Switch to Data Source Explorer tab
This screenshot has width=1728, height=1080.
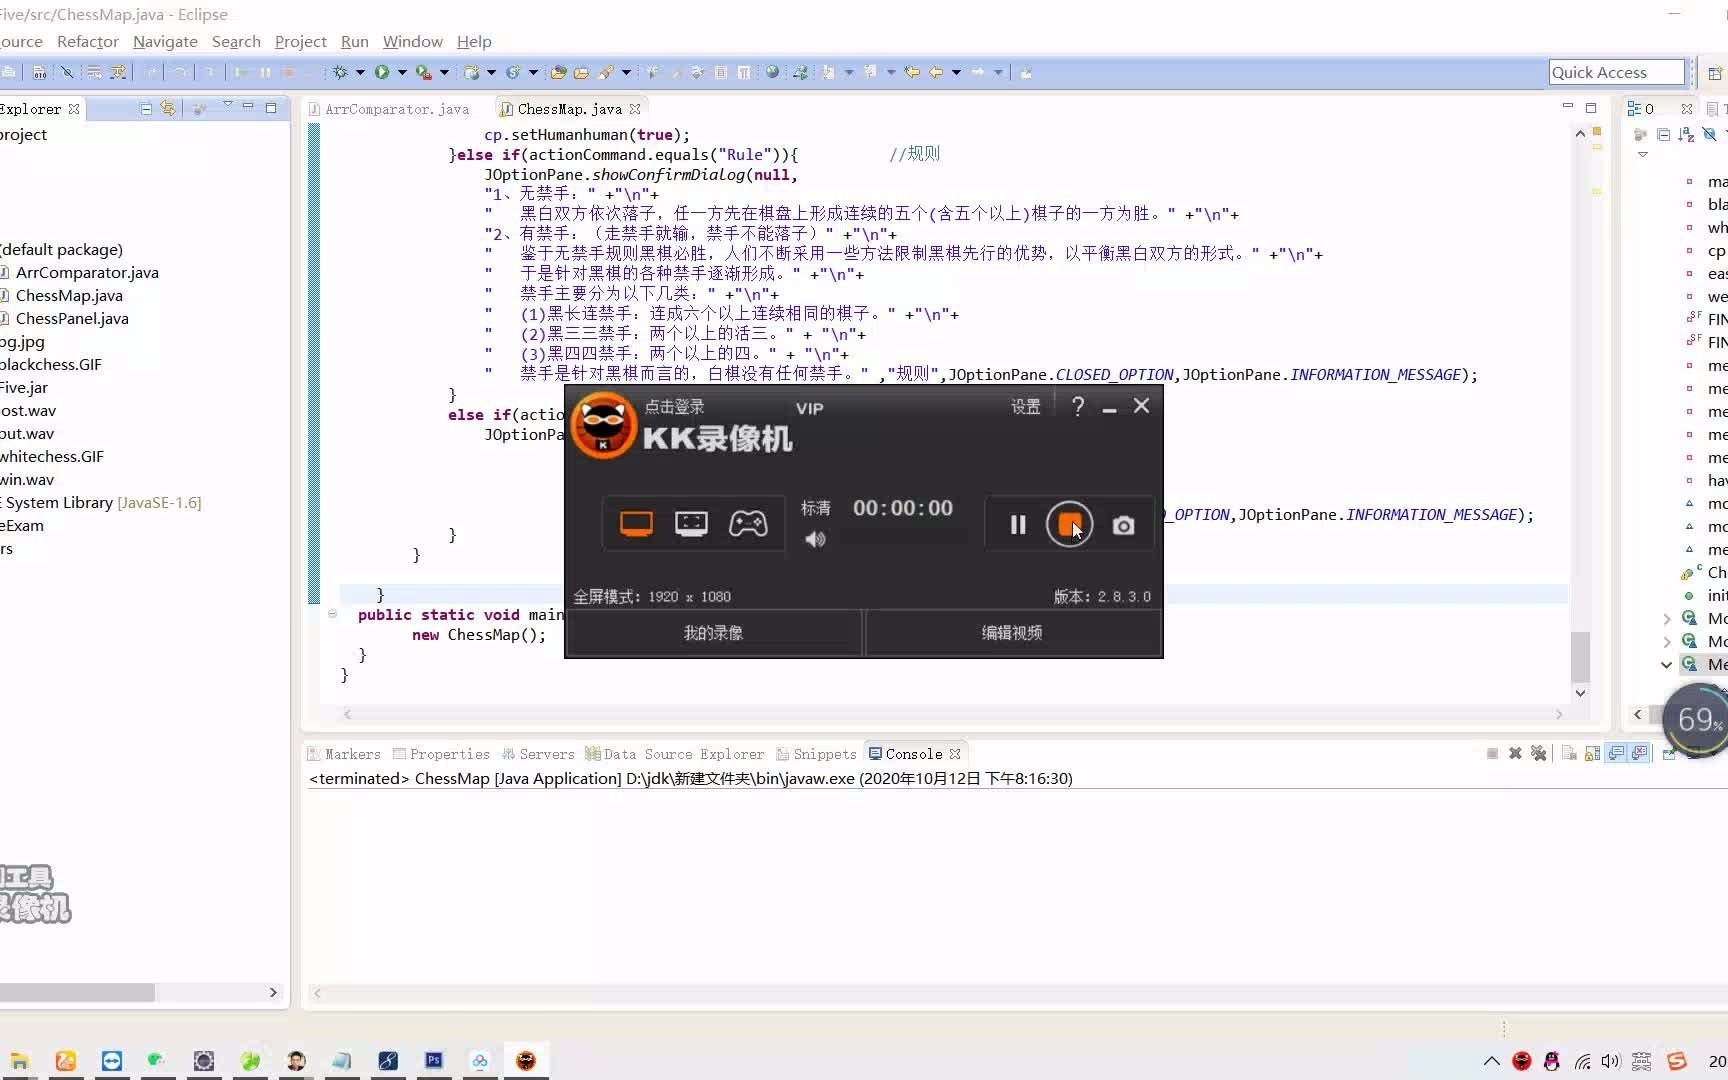(675, 754)
